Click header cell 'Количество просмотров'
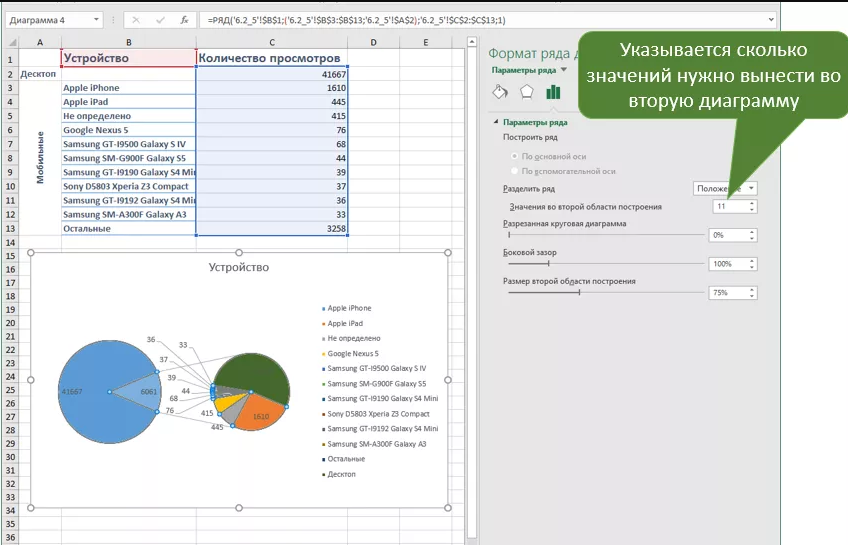 pos(272,58)
